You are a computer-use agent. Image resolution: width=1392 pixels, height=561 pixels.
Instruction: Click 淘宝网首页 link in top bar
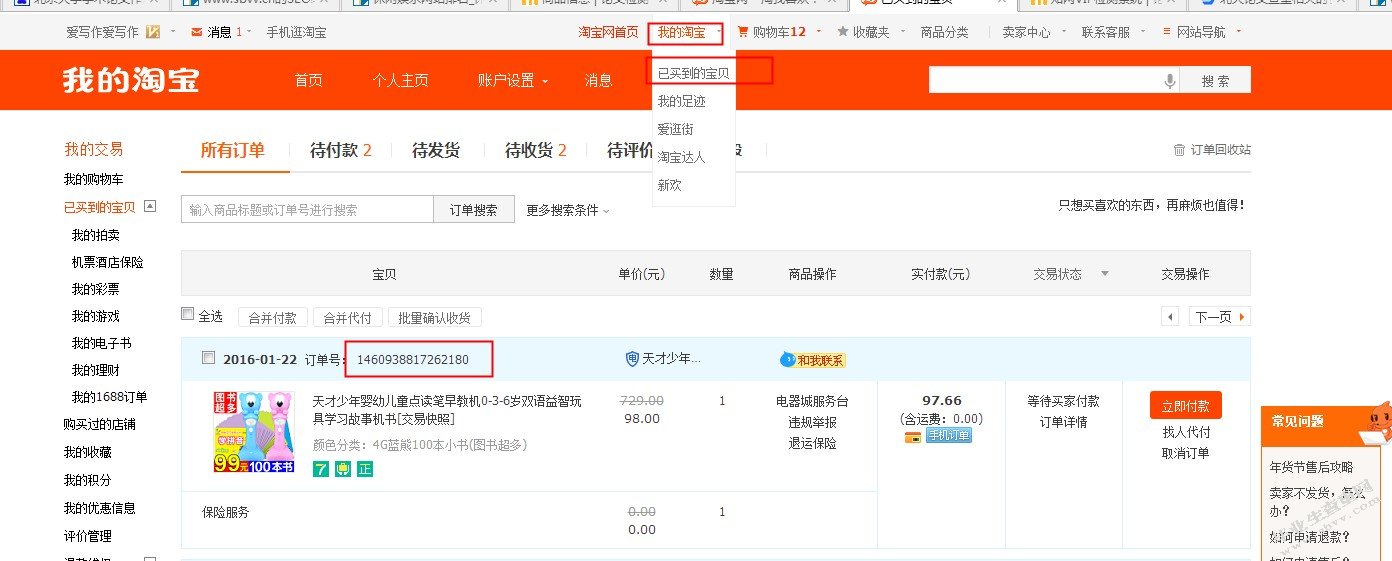[x=608, y=32]
